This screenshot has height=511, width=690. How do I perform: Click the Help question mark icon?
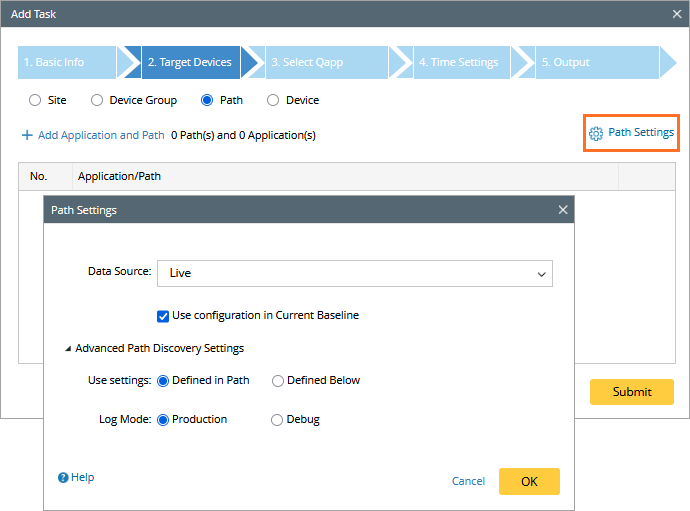(63, 478)
